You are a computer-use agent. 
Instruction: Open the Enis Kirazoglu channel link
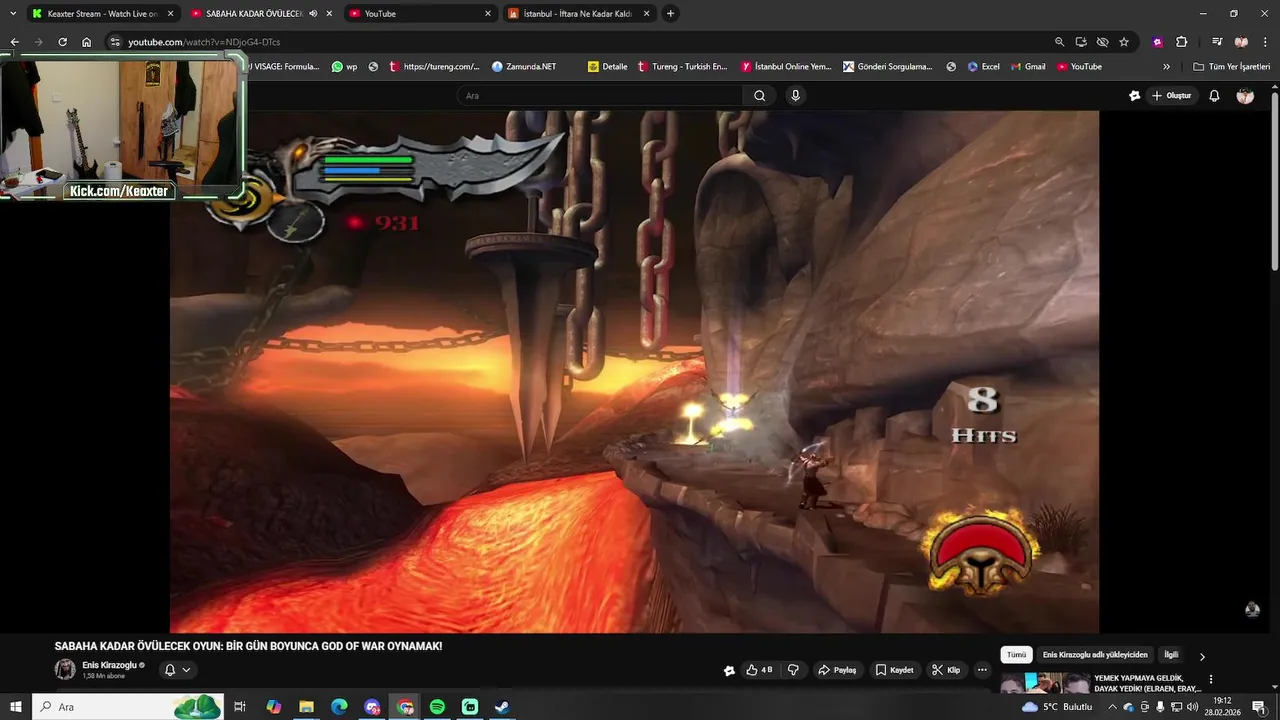(110, 665)
